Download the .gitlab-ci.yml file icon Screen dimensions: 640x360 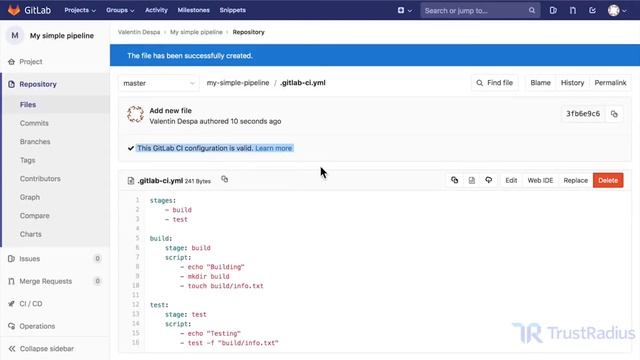tap(489, 180)
